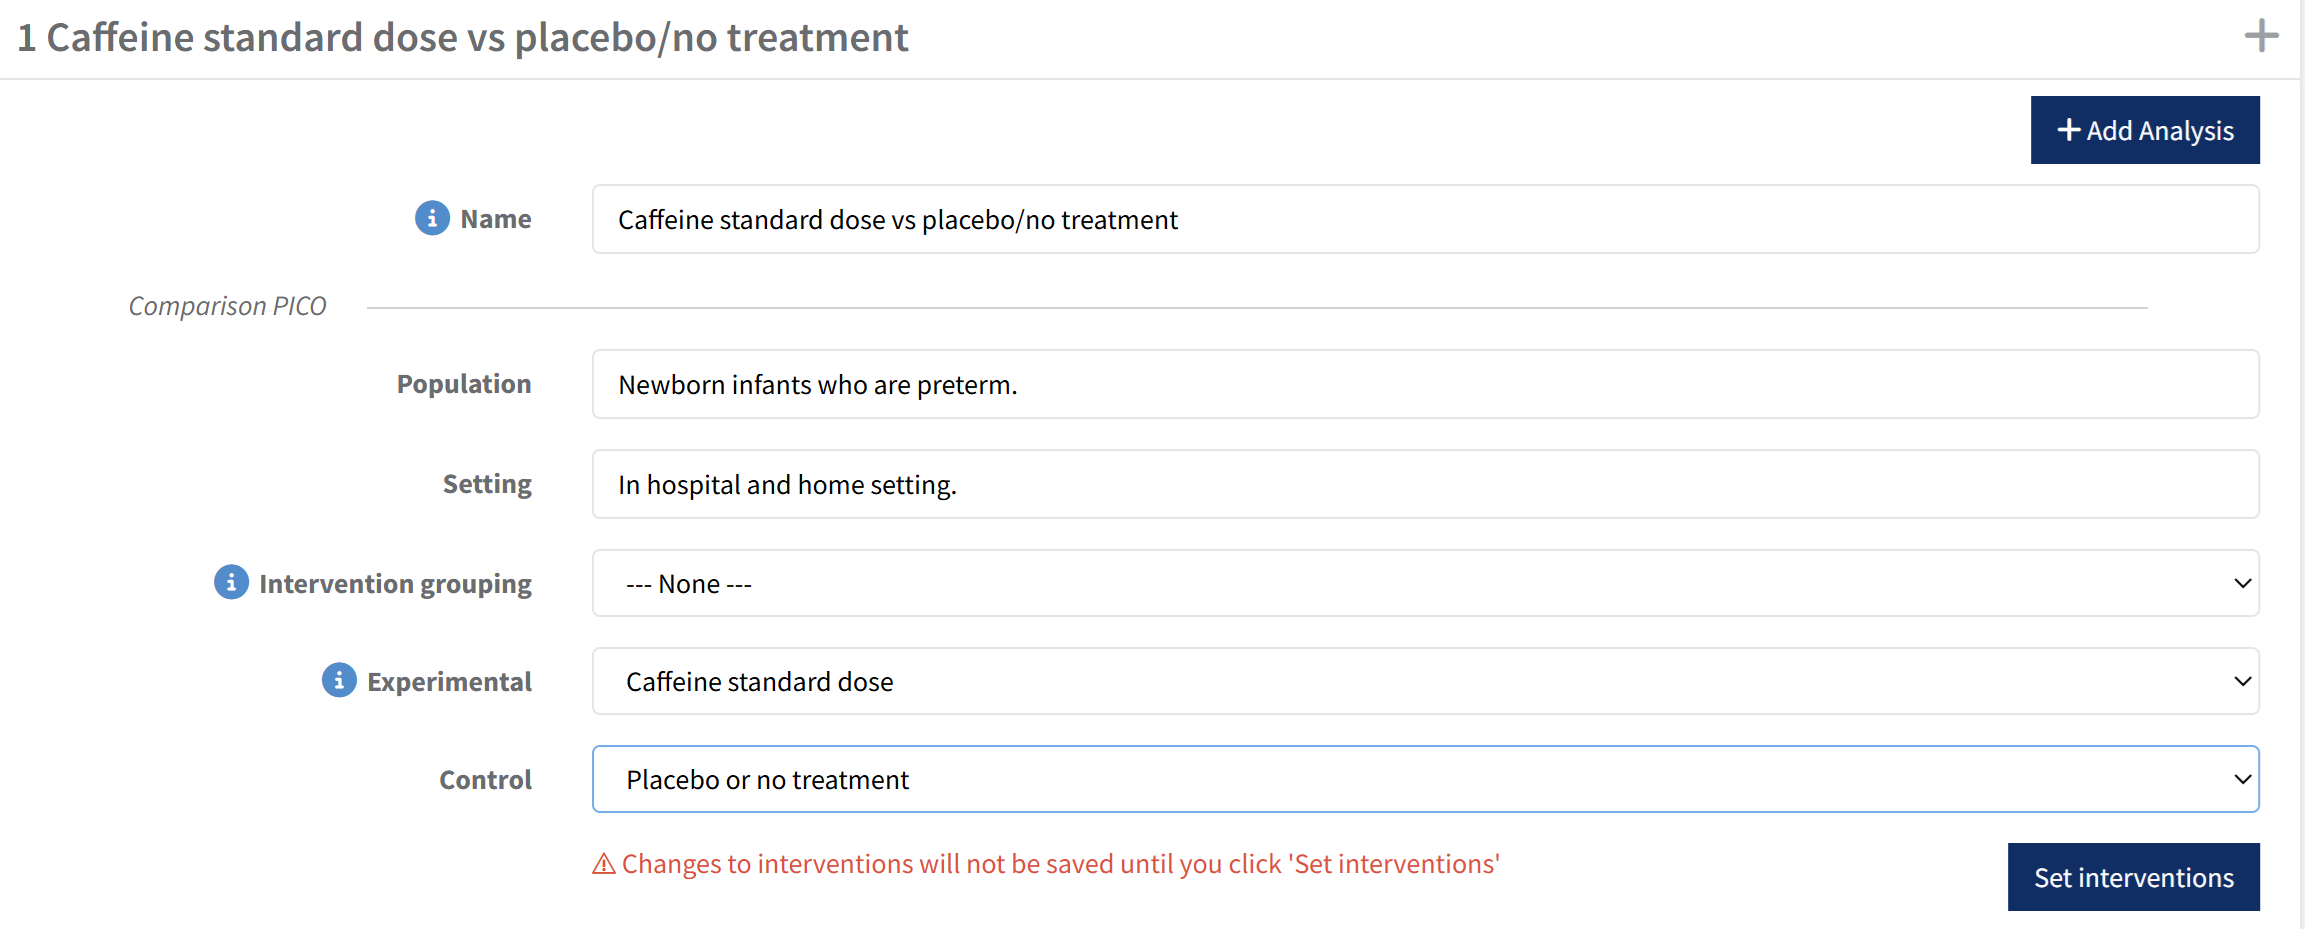Viewport: 2305px width, 929px height.
Task: Click info icon beside Intervention grouping
Action: [231, 582]
